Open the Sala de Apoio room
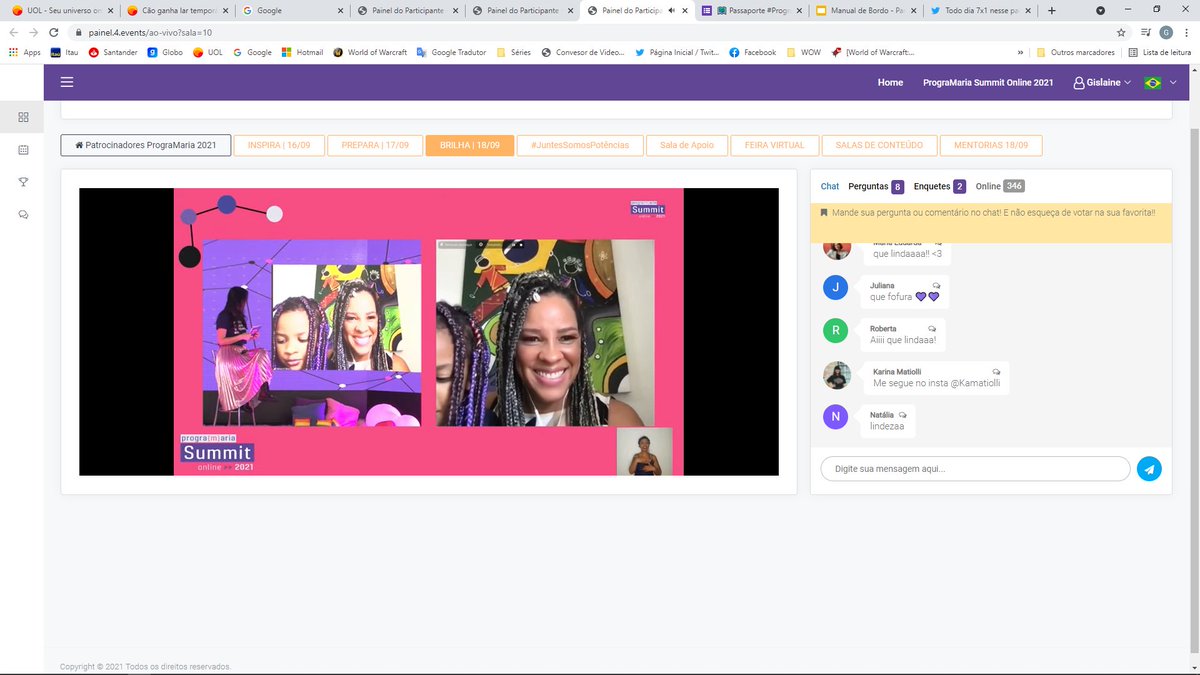Screen dimensions: 1200x675 pyautogui.click(x=687, y=145)
